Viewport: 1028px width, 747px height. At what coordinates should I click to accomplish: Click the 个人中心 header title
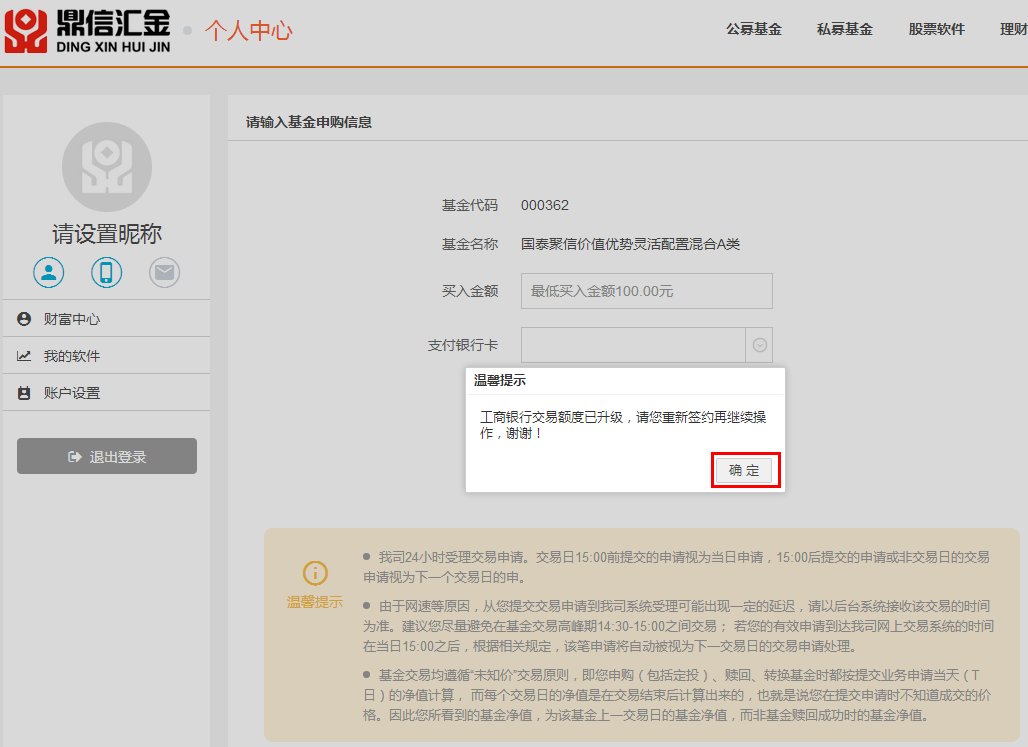click(x=248, y=30)
